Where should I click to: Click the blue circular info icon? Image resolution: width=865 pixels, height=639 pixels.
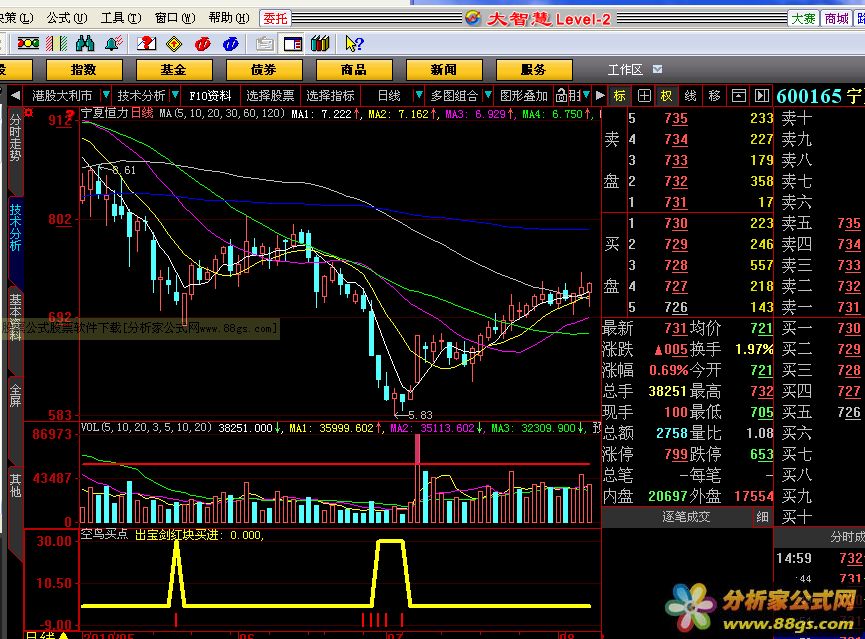(231, 44)
